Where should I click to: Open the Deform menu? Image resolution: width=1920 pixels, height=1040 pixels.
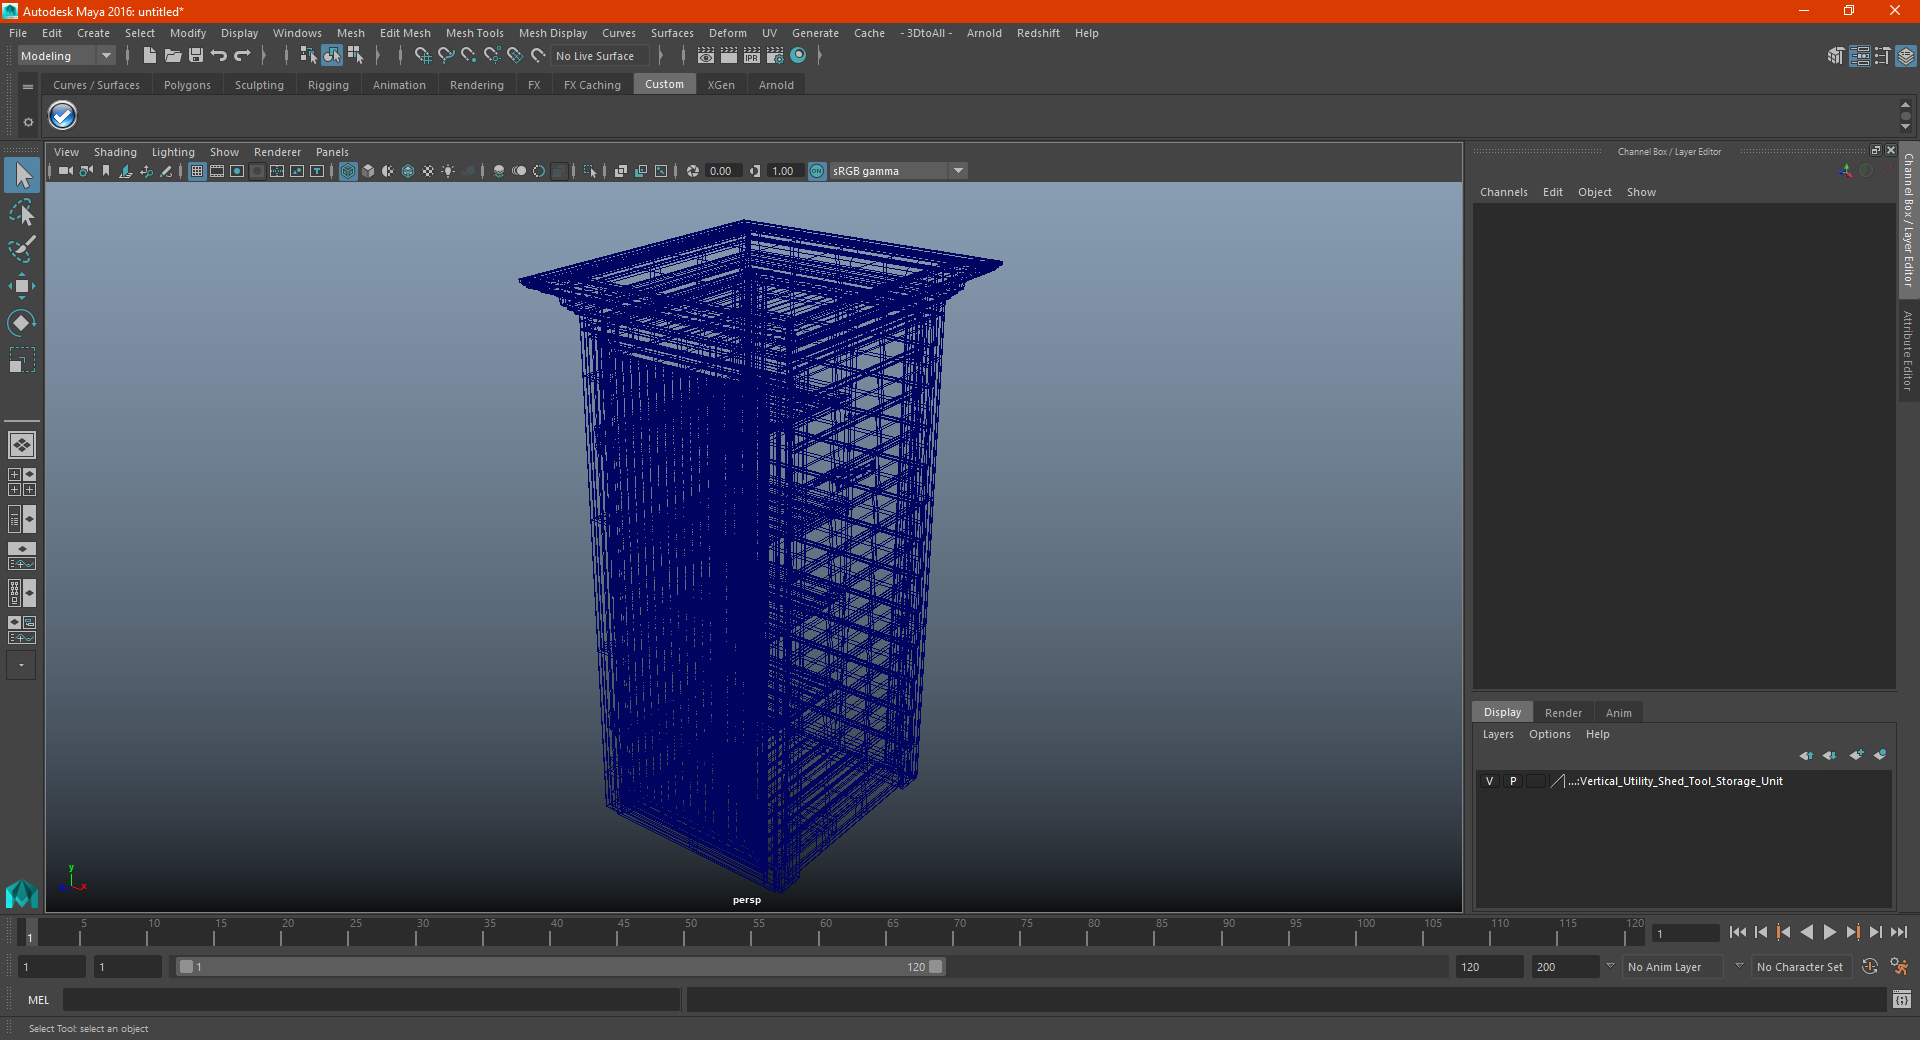(727, 33)
